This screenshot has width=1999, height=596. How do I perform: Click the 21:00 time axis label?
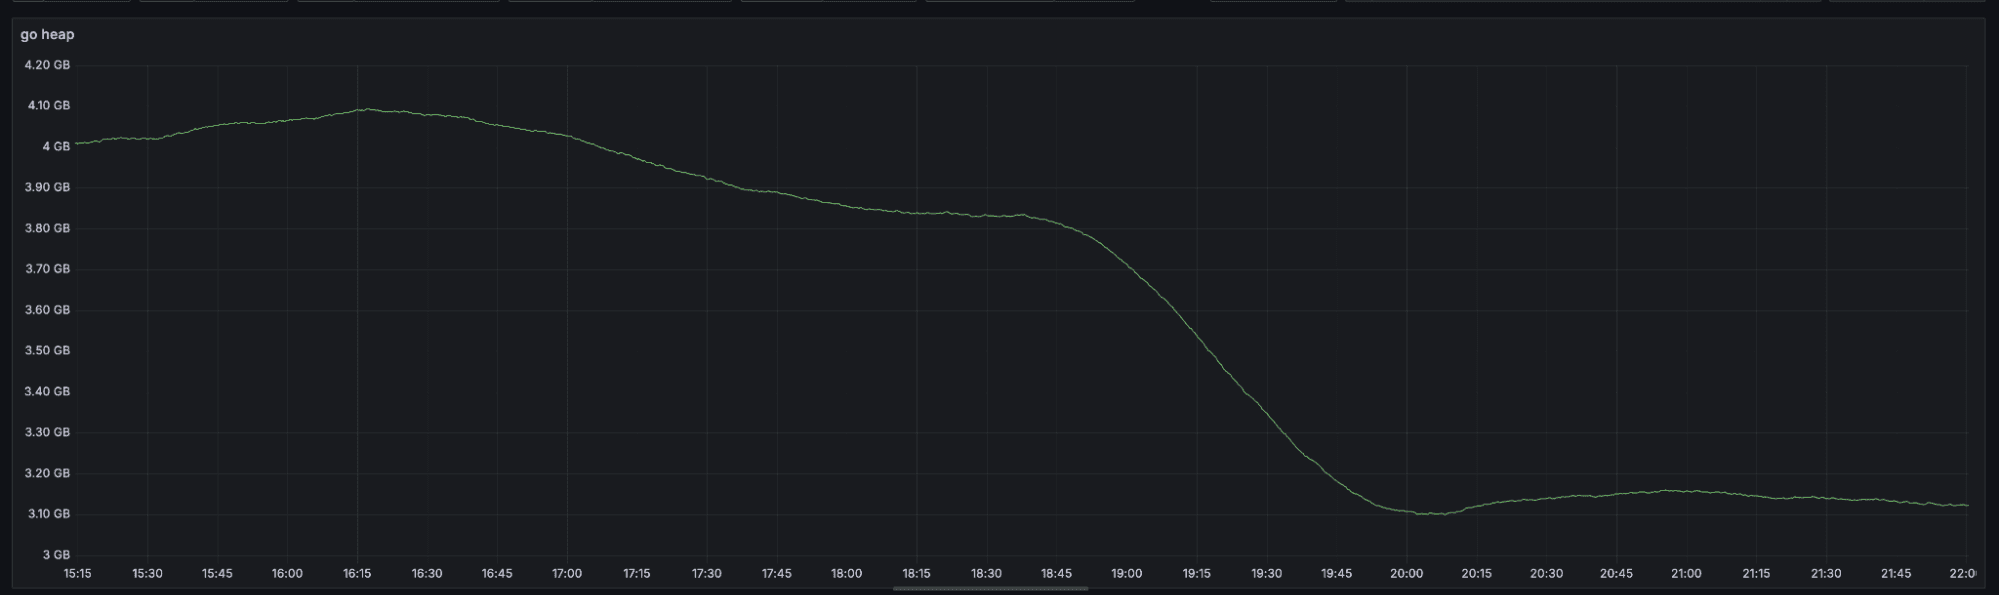[x=1686, y=574]
